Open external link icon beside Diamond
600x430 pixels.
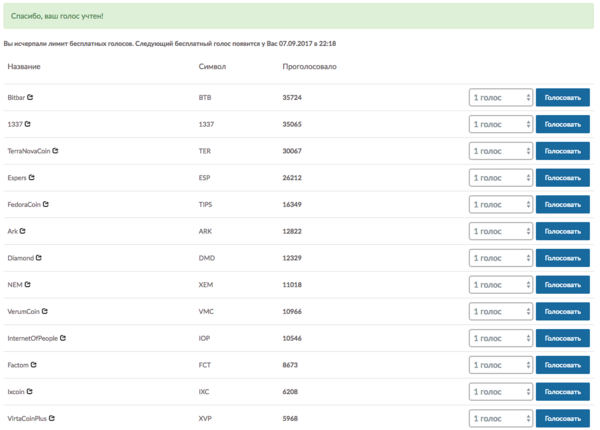click(39, 258)
